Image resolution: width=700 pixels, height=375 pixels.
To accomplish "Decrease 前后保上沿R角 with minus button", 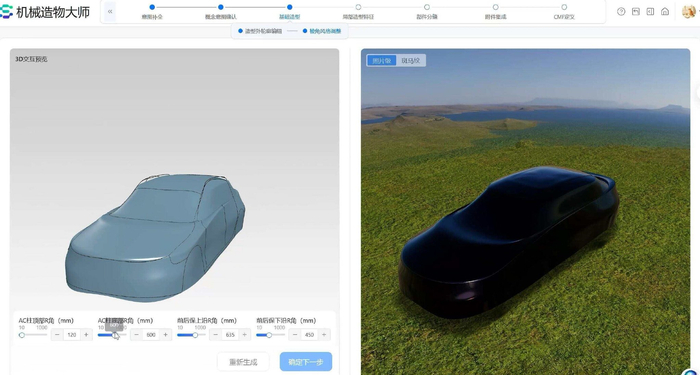I will click(x=216, y=334).
